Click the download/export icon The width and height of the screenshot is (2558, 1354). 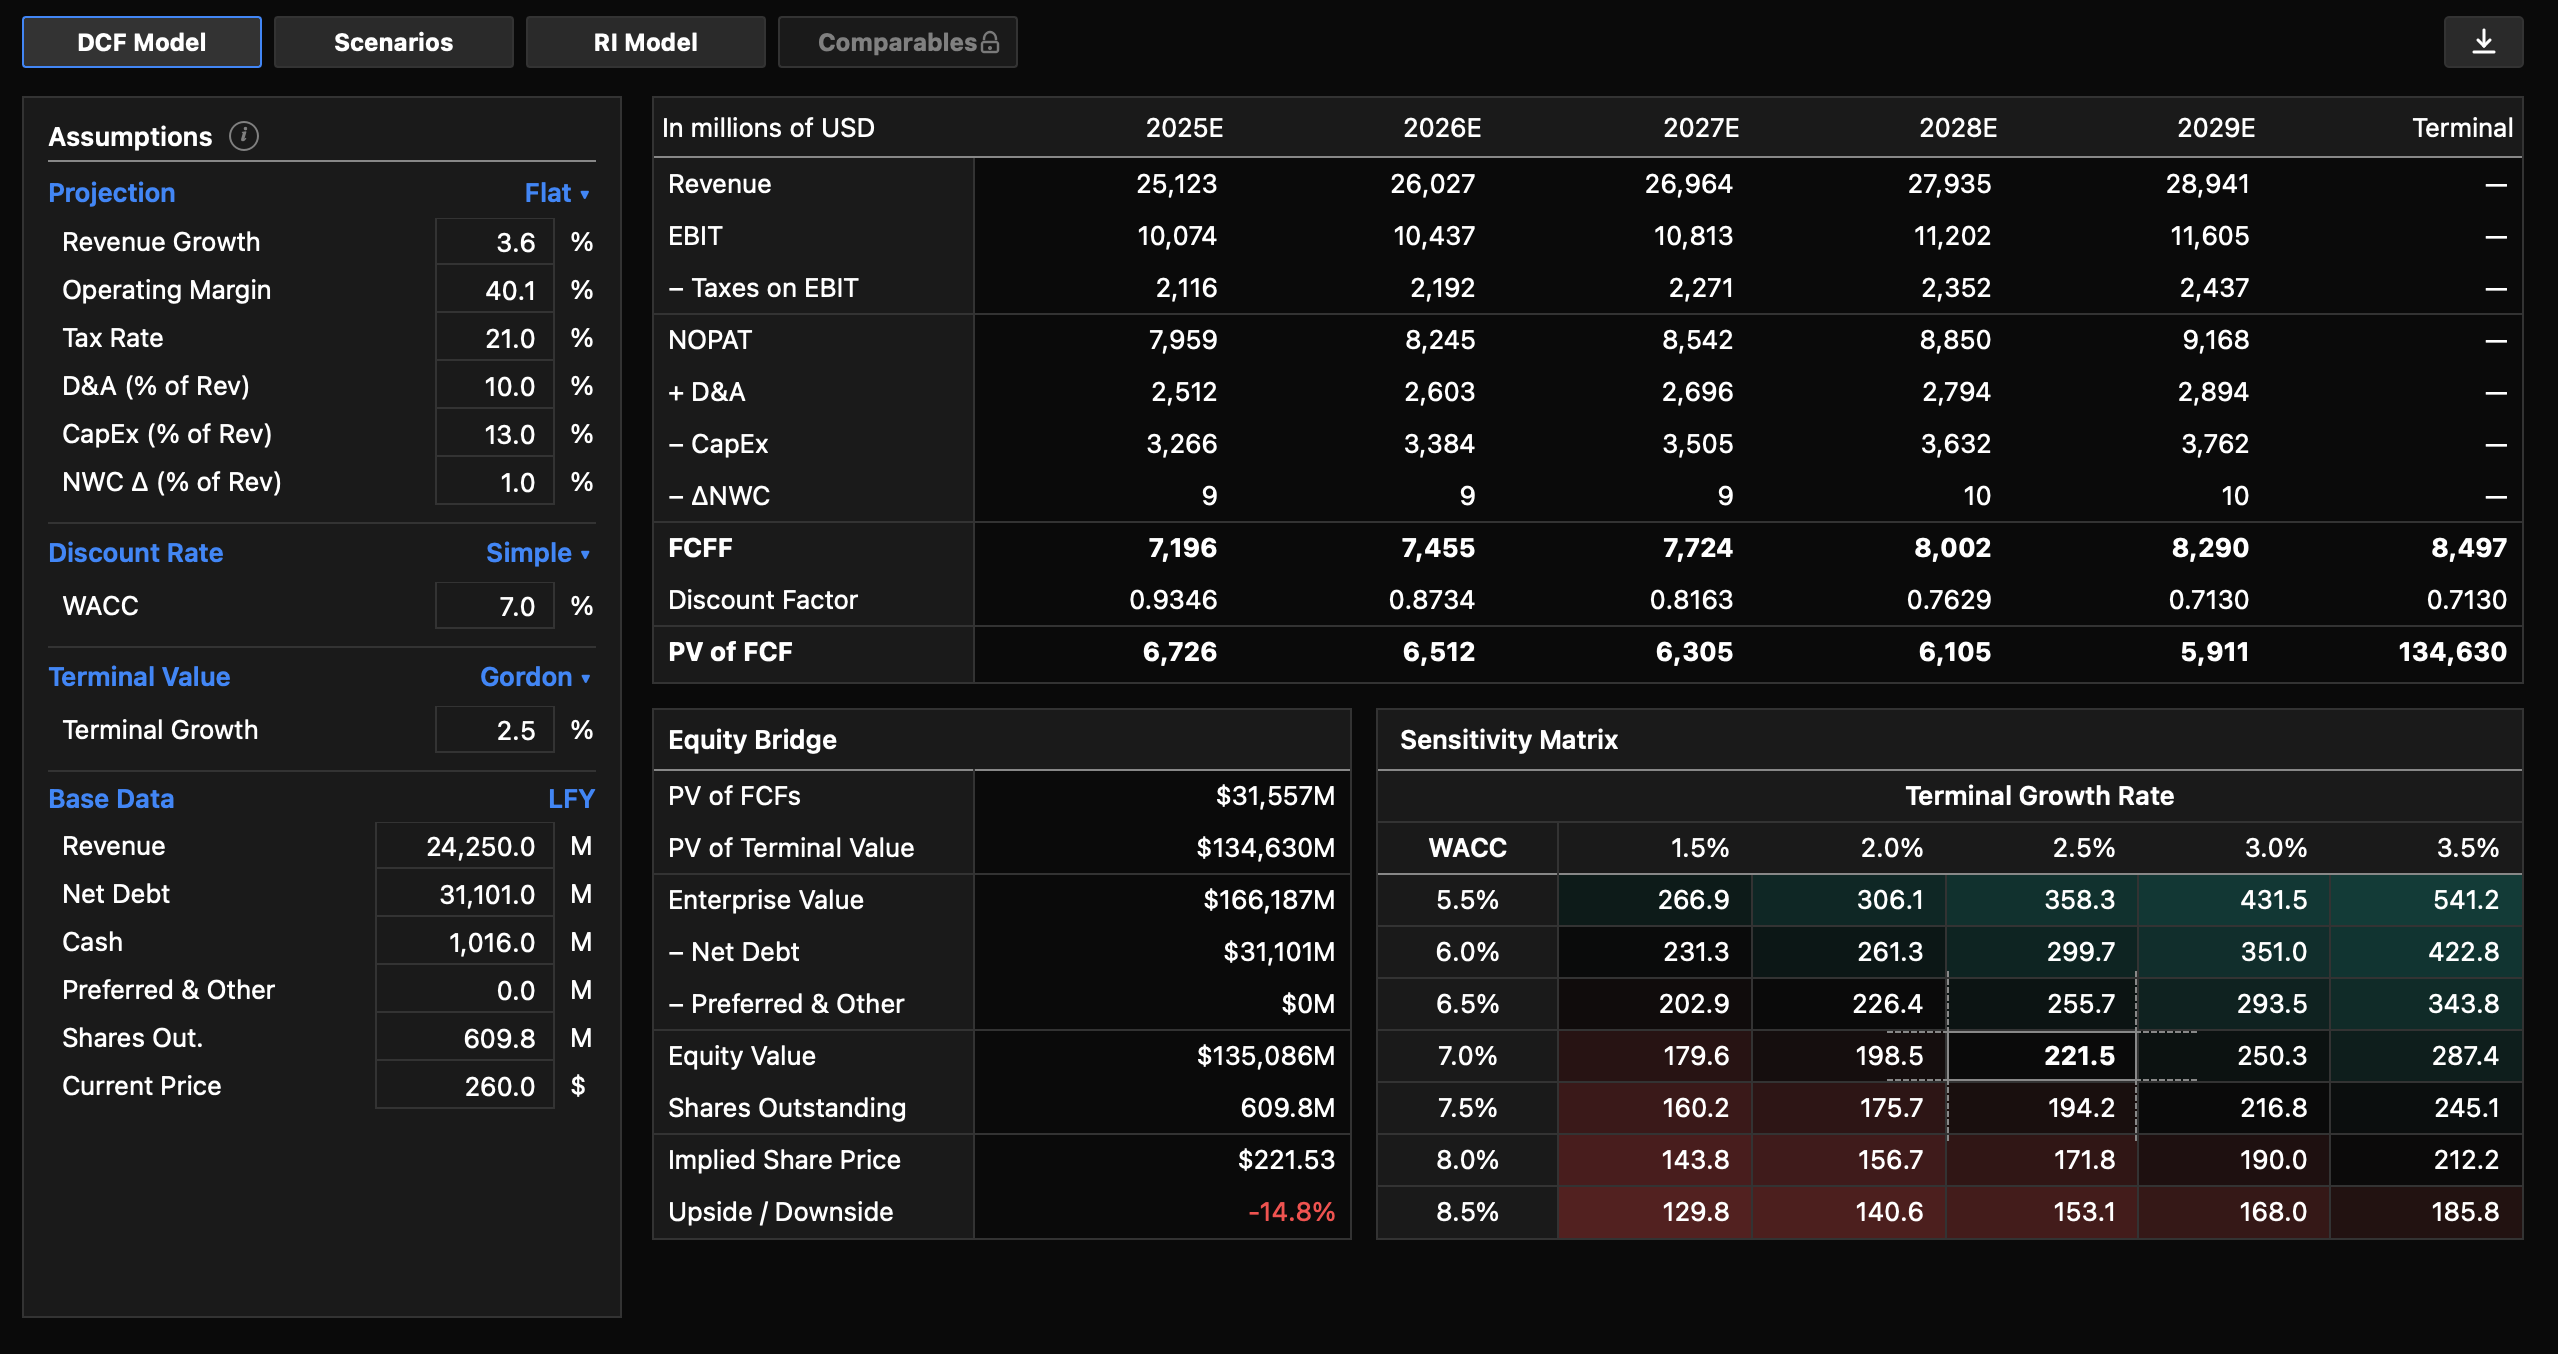coord(2486,41)
